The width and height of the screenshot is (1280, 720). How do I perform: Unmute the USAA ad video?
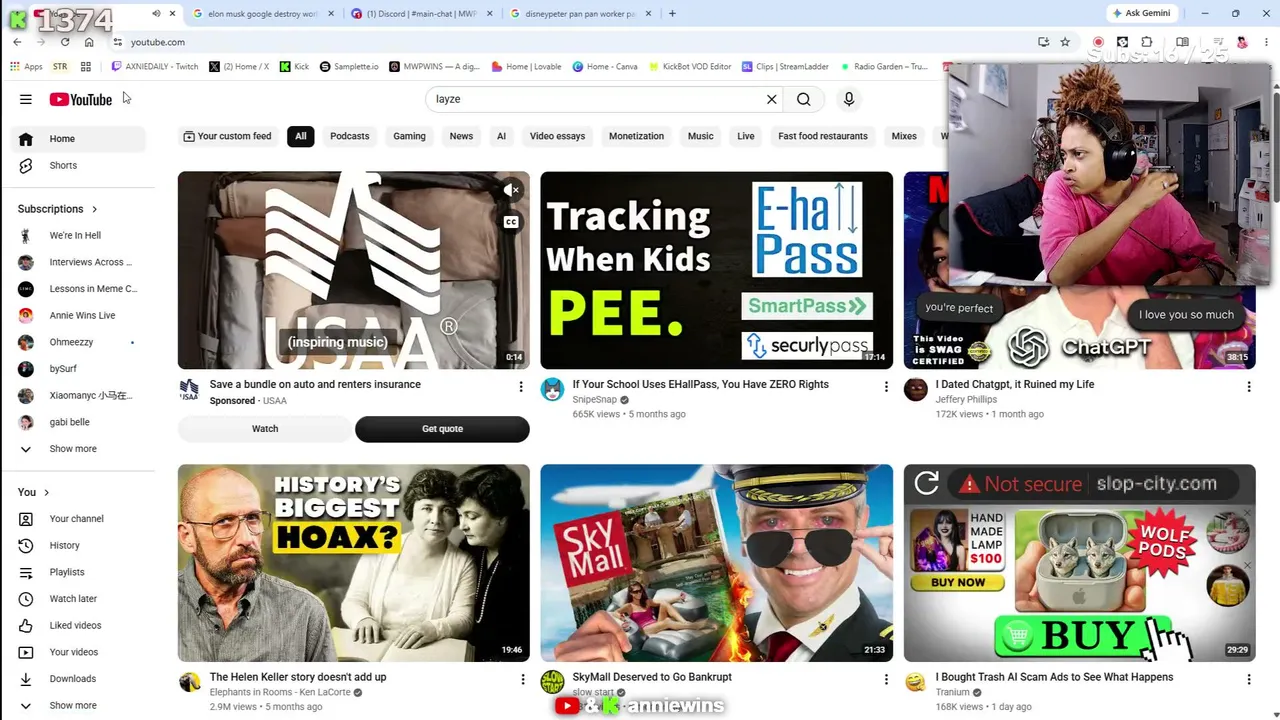click(x=511, y=190)
